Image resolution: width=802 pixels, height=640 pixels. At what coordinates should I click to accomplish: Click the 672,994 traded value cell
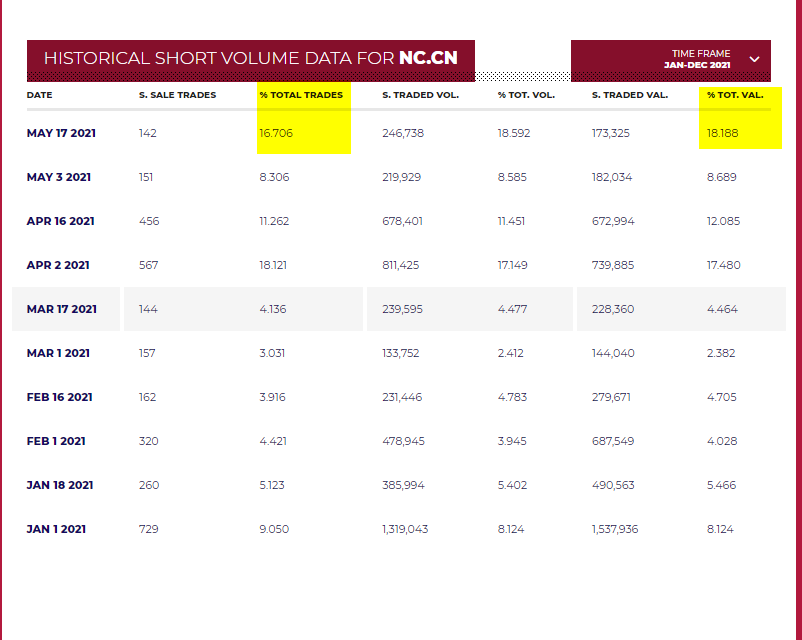(x=613, y=221)
